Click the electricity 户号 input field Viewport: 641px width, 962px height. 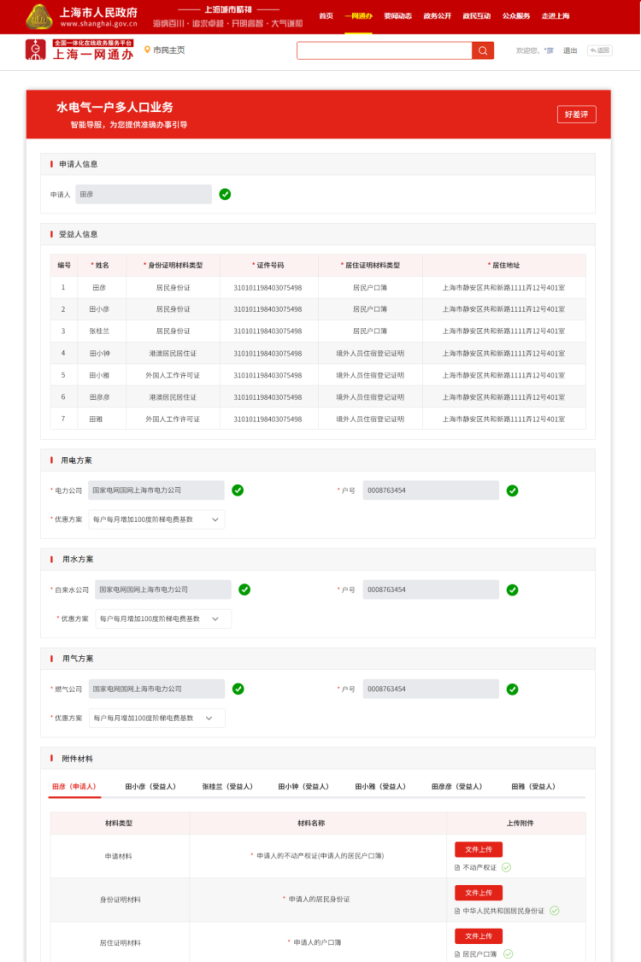point(431,490)
